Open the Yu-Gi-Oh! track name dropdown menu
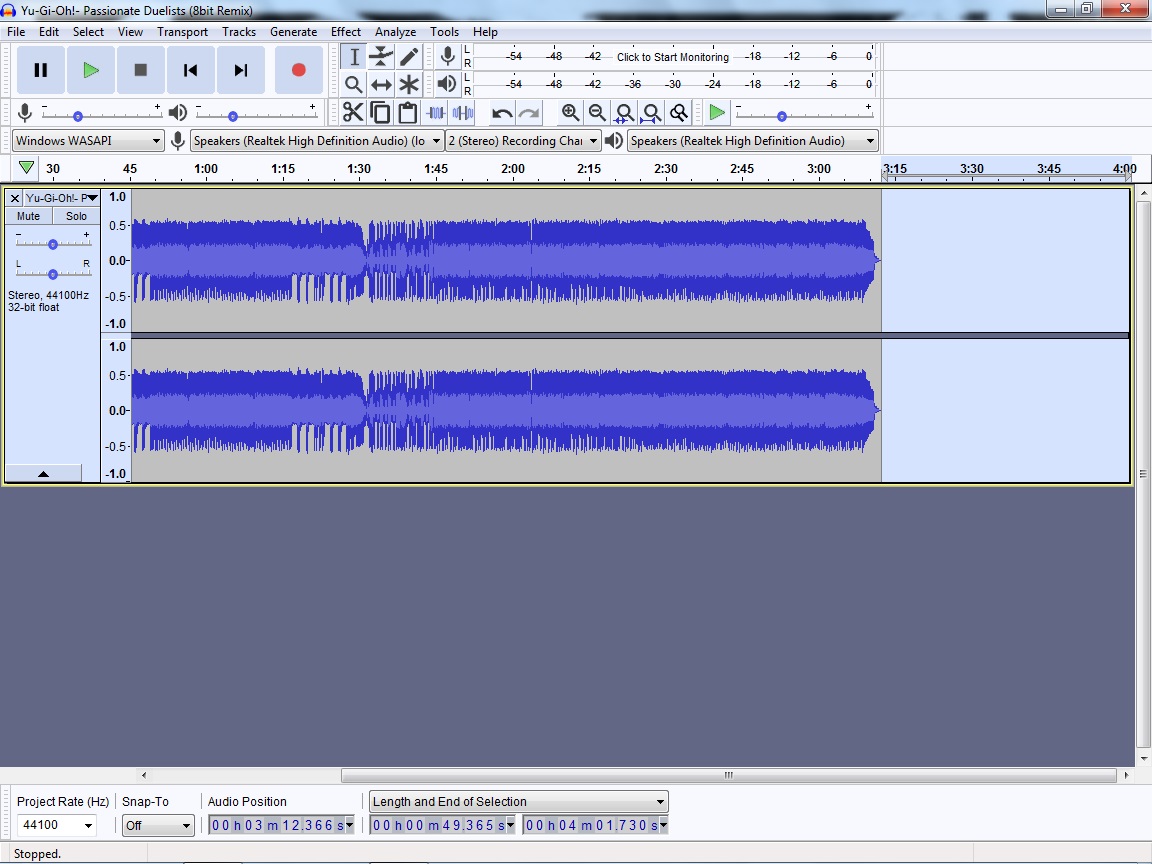 point(61,198)
